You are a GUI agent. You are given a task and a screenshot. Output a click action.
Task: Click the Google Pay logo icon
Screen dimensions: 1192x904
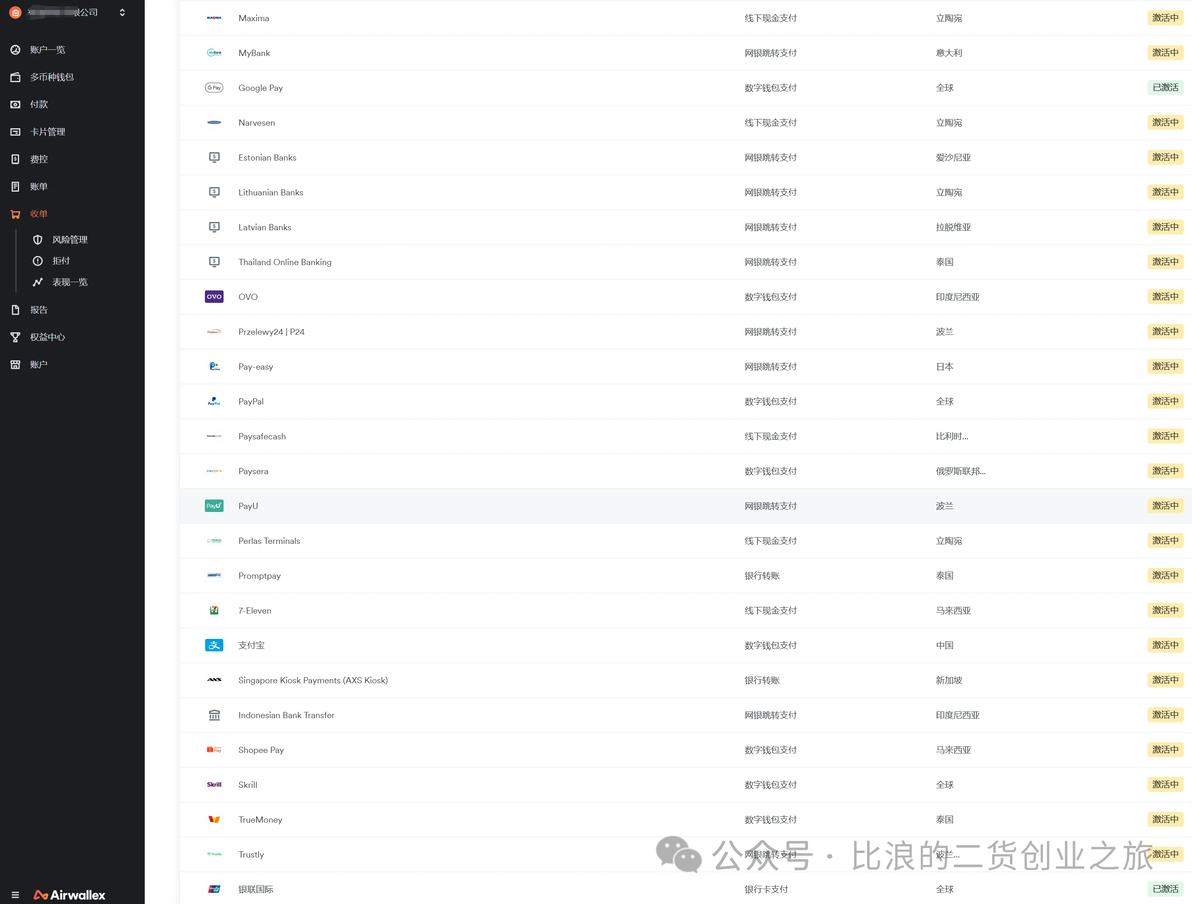214,87
